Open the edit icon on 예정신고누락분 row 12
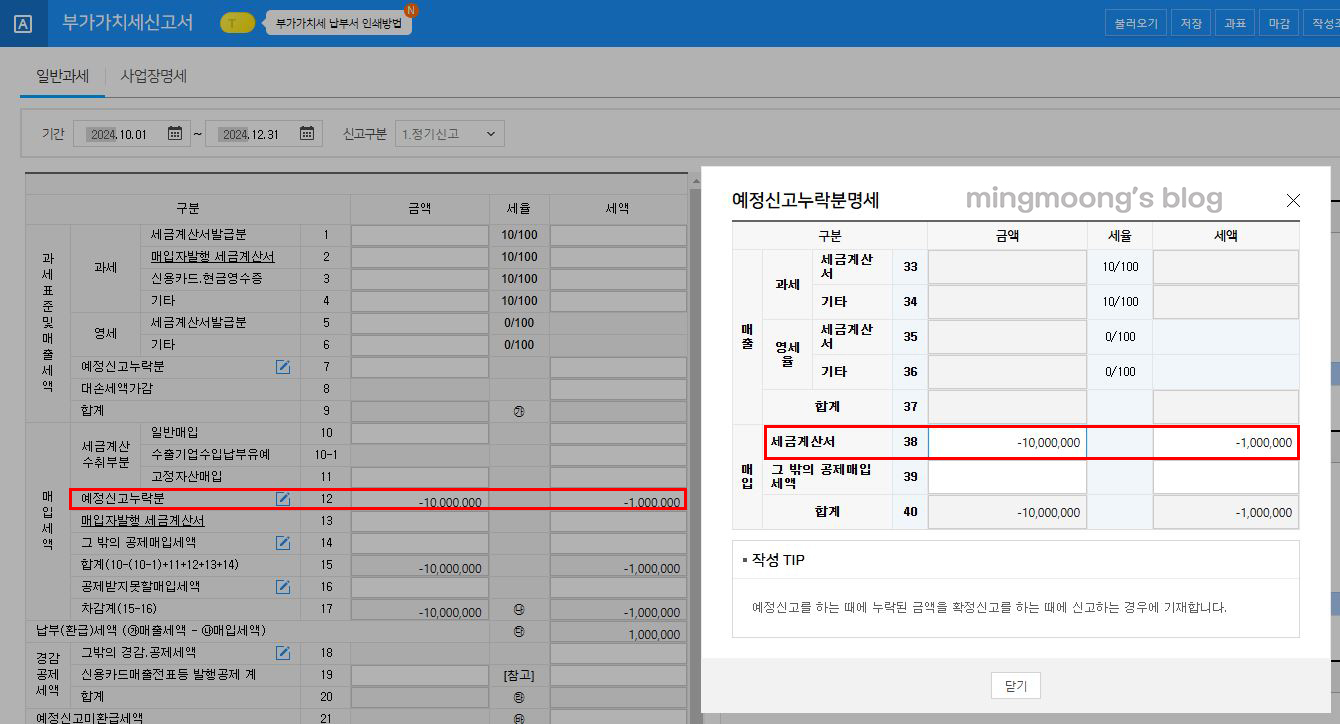The image size is (1340, 724). pyautogui.click(x=283, y=501)
